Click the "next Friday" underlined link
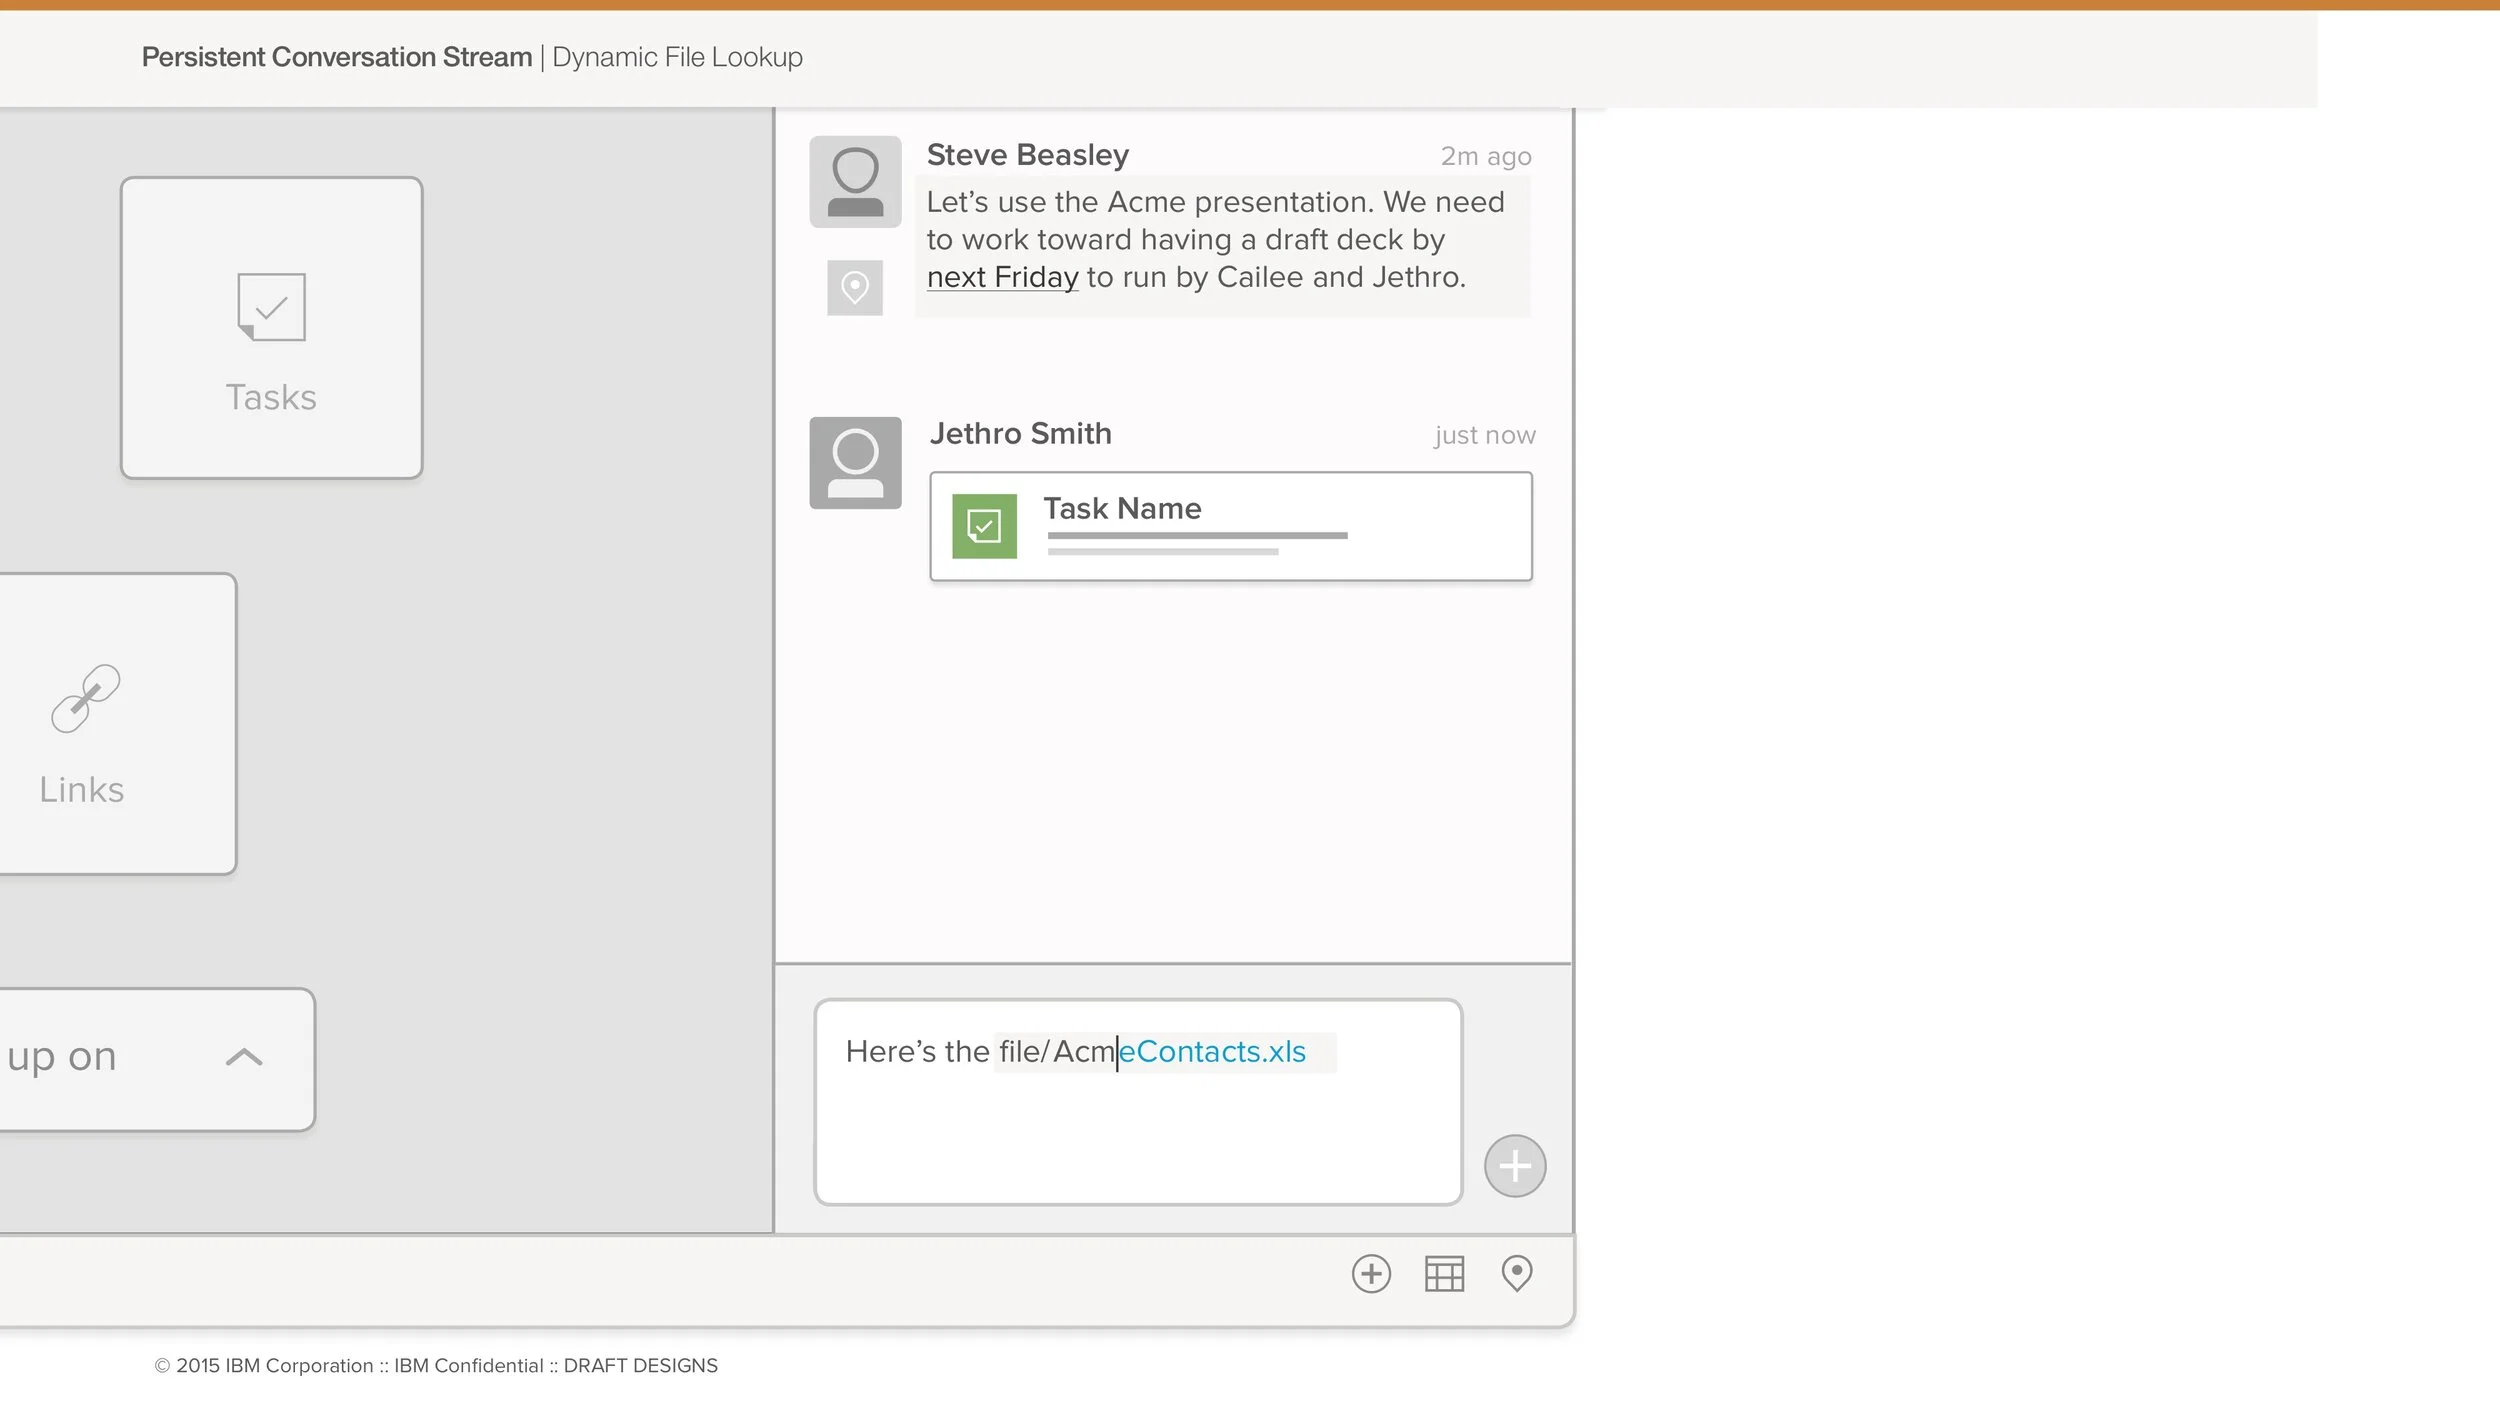2500x1406 pixels. pyautogui.click(x=1002, y=277)
